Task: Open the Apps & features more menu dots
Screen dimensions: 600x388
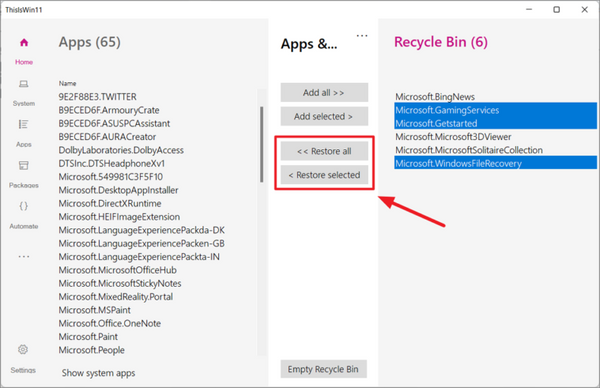Action: click(x=362, y=36)
